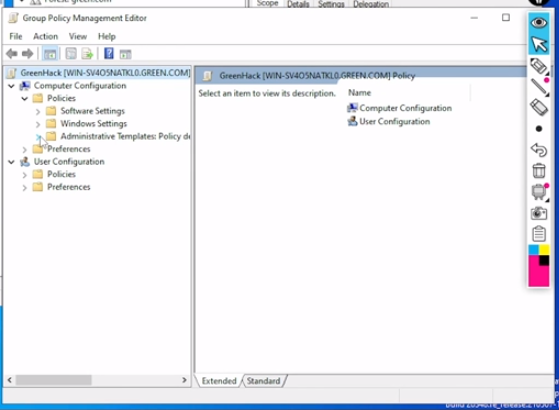Open the Delegation tab in background window
This screenshot has height=410, width=559.
coord(371,4)
